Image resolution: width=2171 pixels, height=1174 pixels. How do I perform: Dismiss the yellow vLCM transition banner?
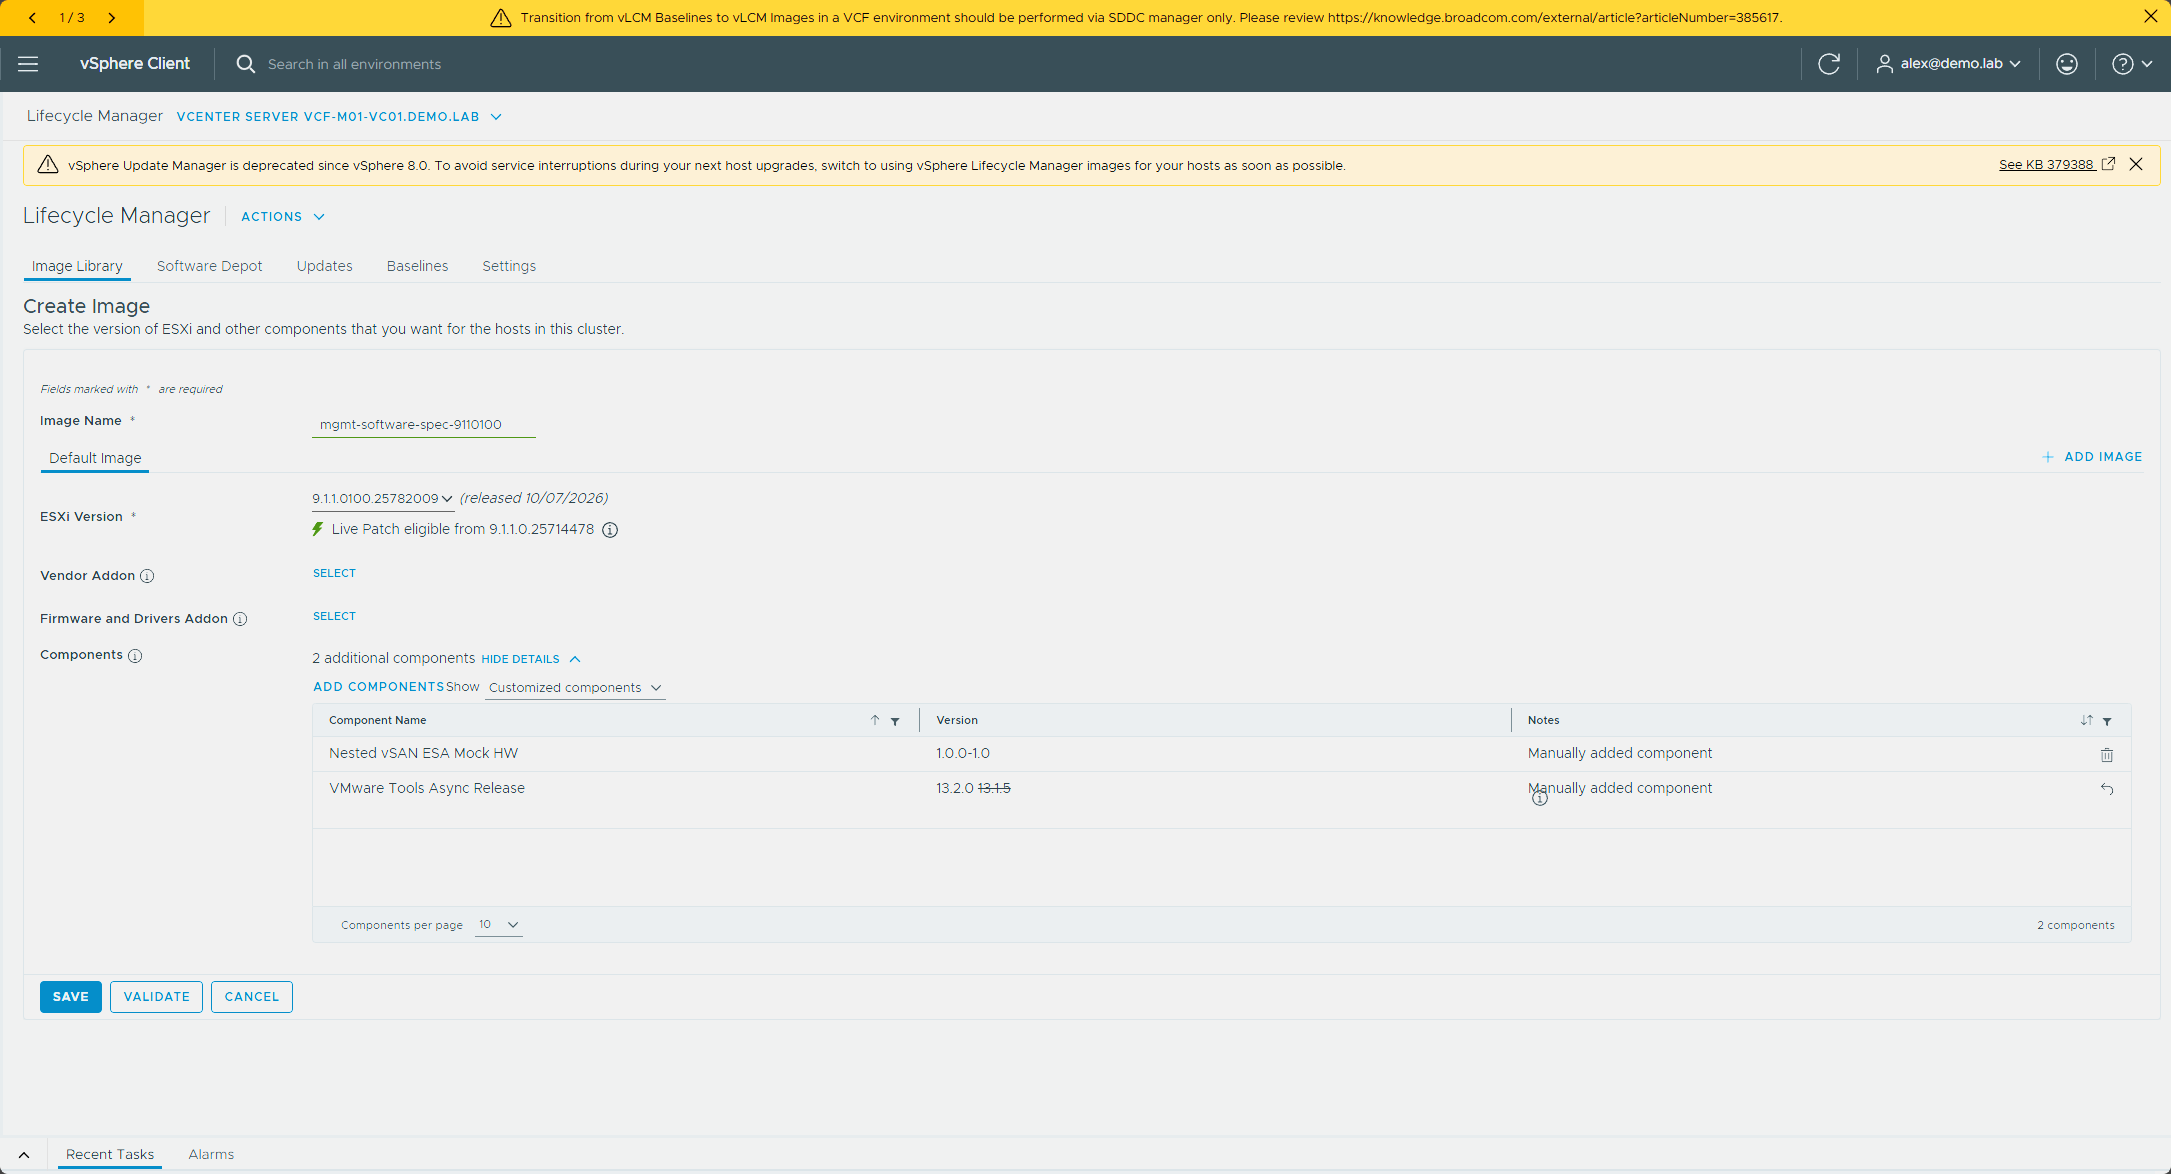tap(2151, 17)
